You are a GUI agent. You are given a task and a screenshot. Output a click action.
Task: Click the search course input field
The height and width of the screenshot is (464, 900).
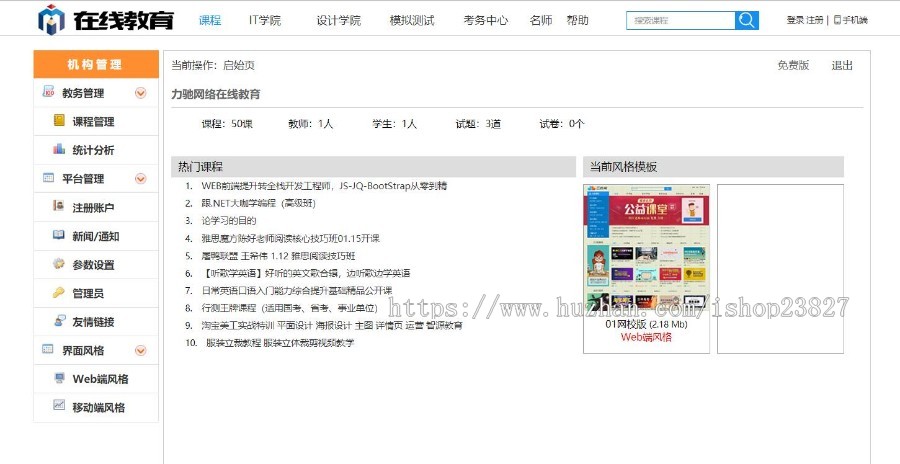click(680, 20)
